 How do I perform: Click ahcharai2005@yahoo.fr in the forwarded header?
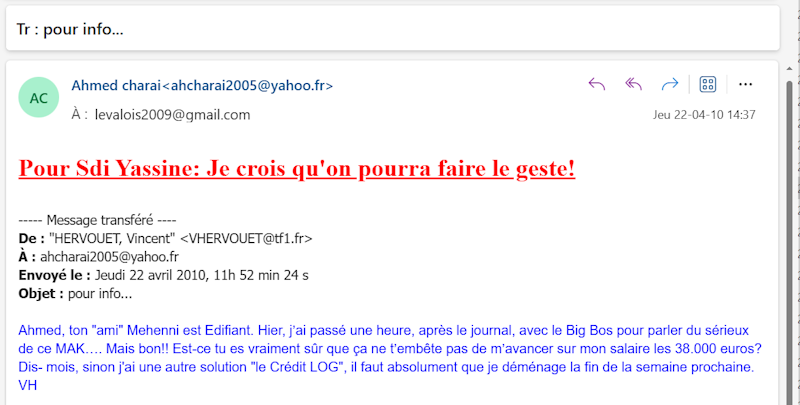point(109,256)
